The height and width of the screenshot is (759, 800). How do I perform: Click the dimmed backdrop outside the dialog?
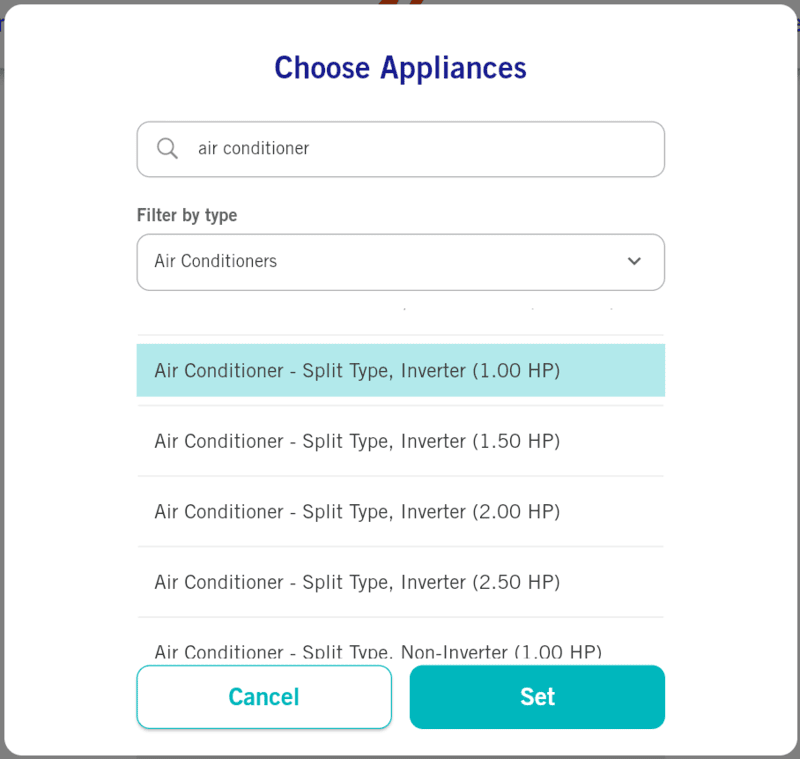pyautogui.click(x=3, y=400)
